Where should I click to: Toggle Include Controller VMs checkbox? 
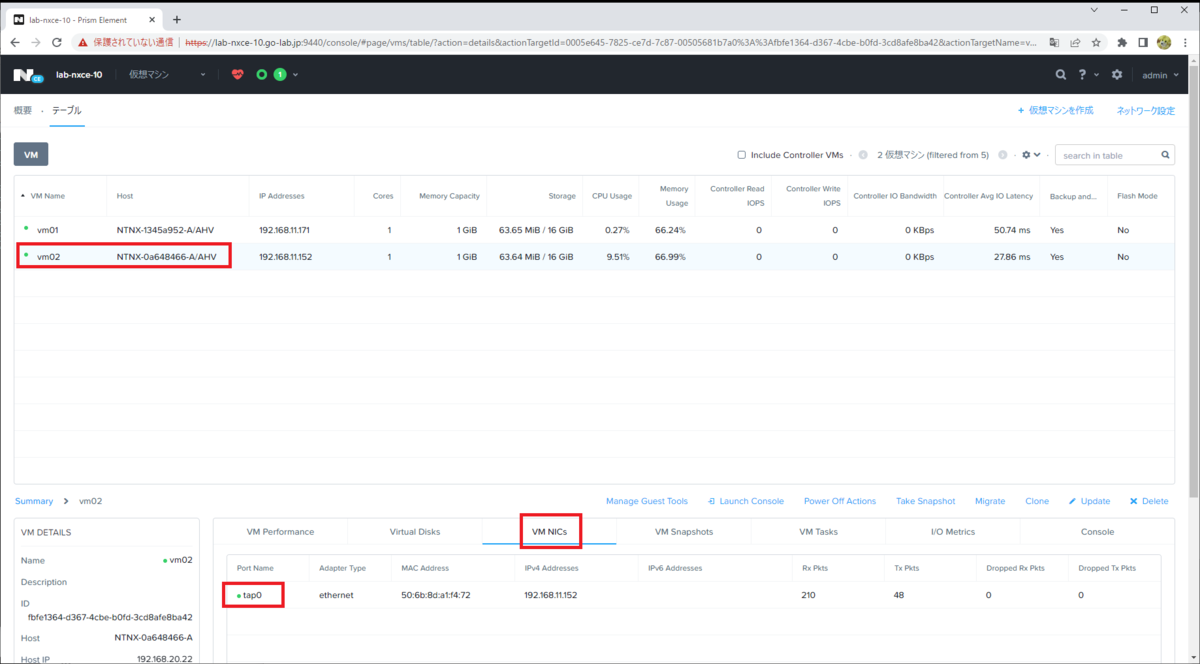[x=742, y=155]
